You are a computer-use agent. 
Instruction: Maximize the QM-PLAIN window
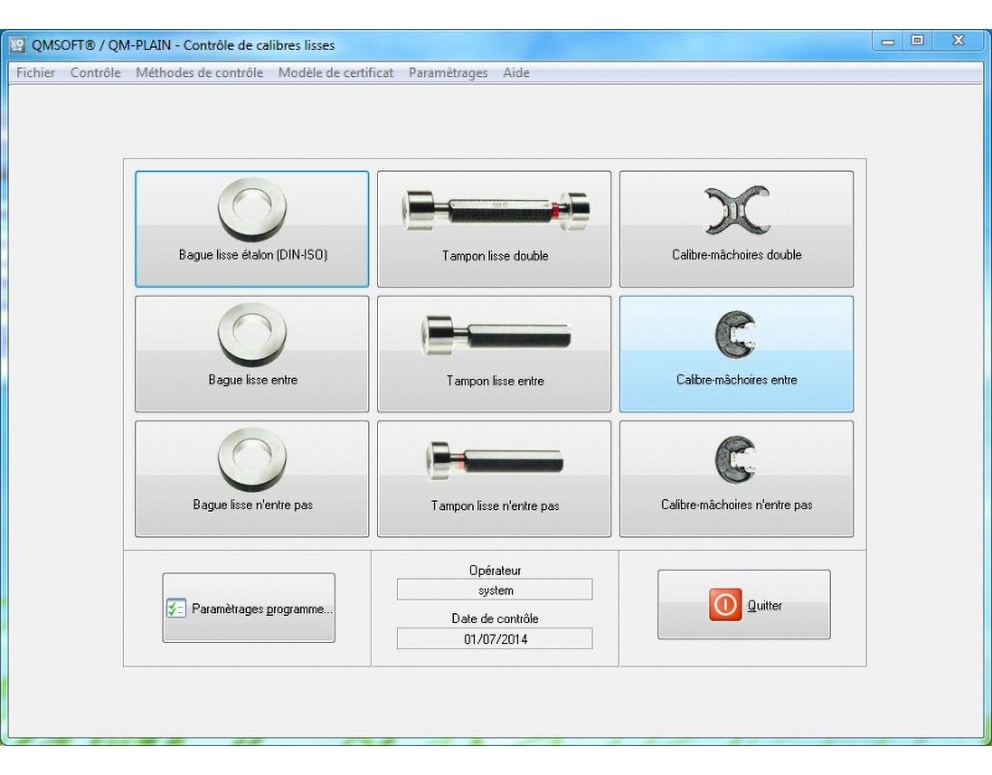(917, 41)
